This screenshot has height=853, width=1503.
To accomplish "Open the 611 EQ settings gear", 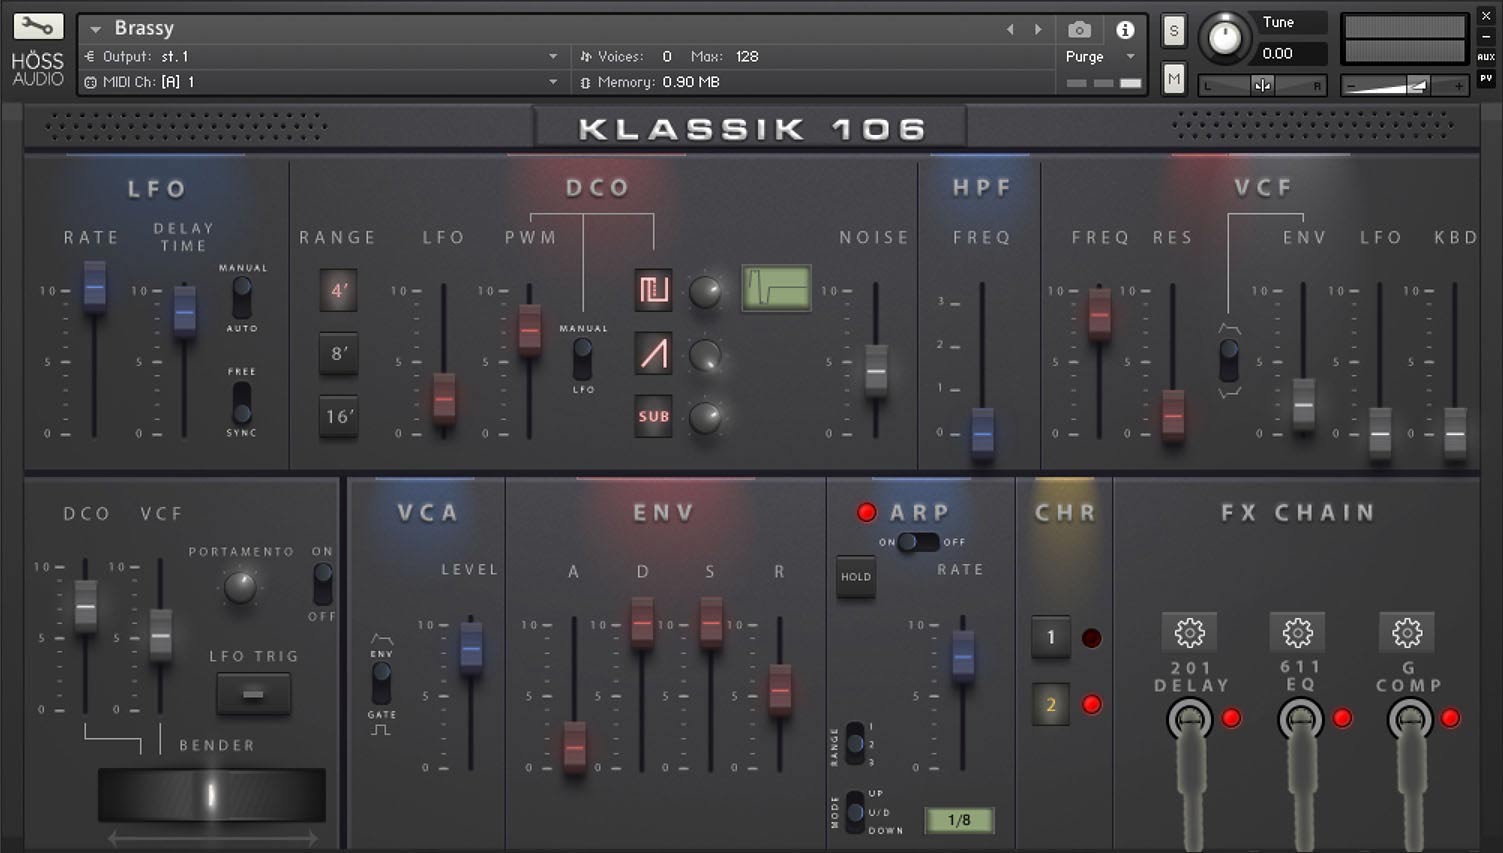I will click(1298, 631).
